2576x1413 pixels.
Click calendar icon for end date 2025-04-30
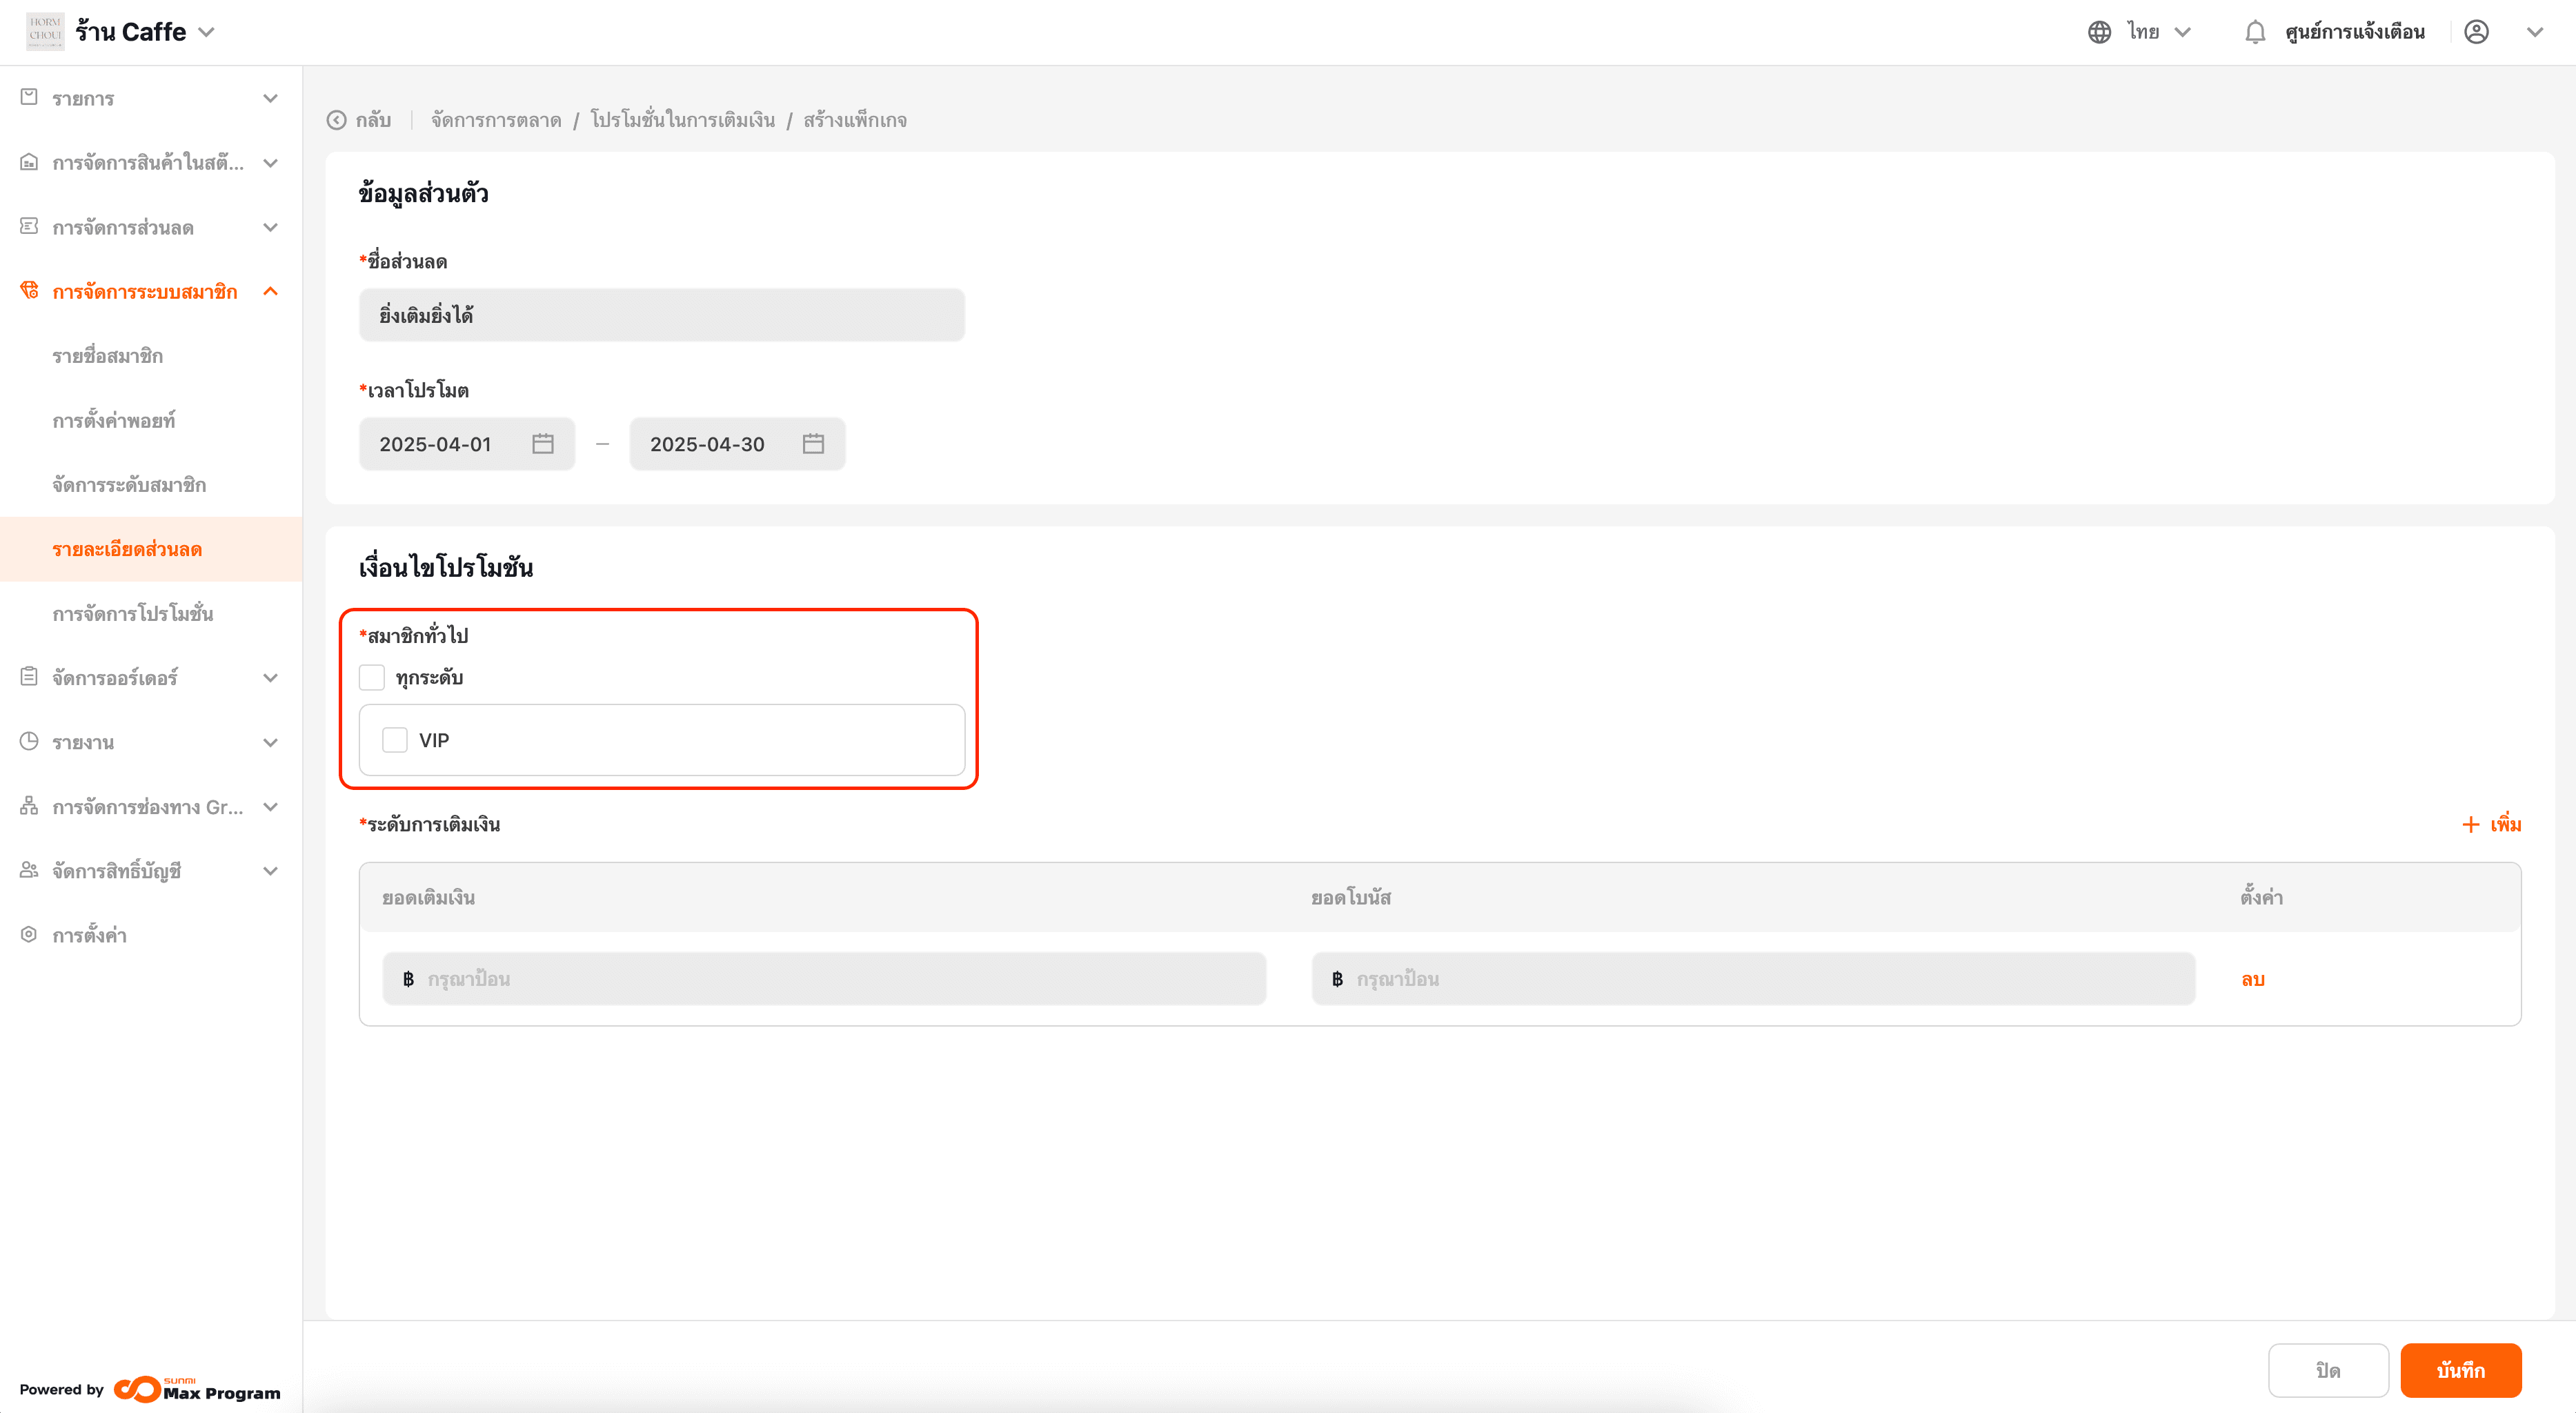point(813,444)
